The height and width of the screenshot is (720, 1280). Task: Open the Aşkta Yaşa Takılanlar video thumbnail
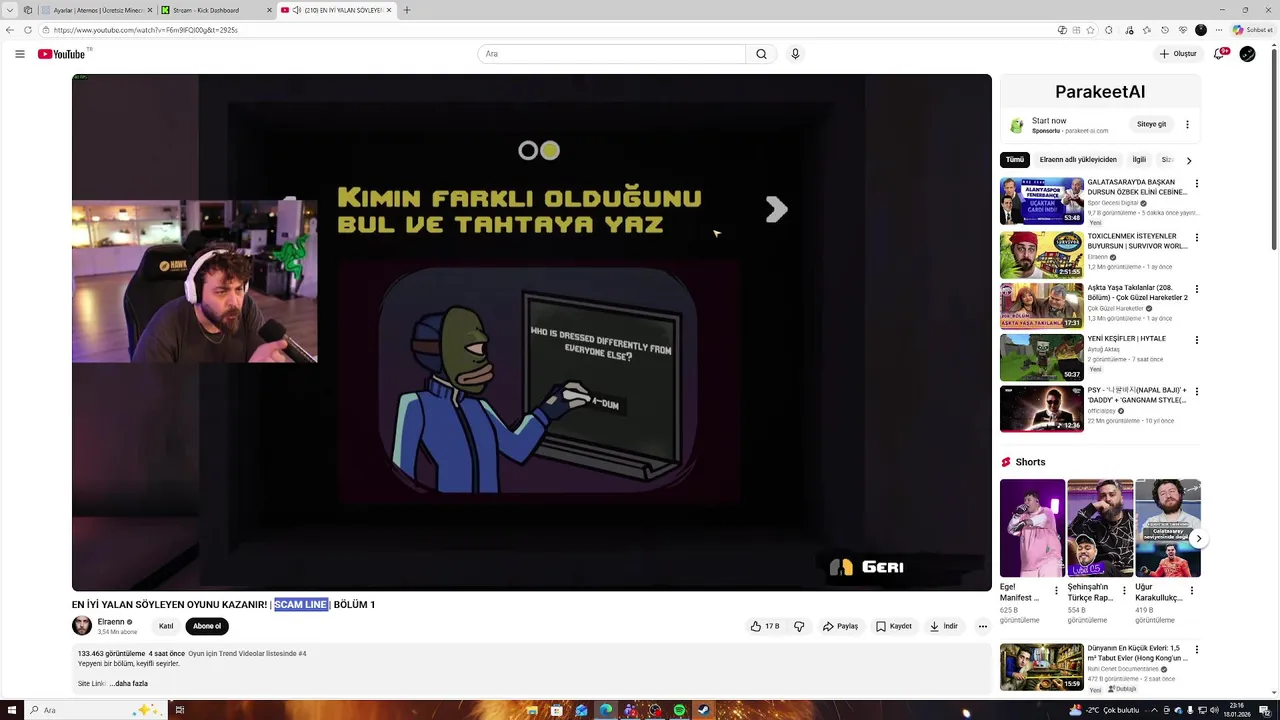(x=1042, y=306)
